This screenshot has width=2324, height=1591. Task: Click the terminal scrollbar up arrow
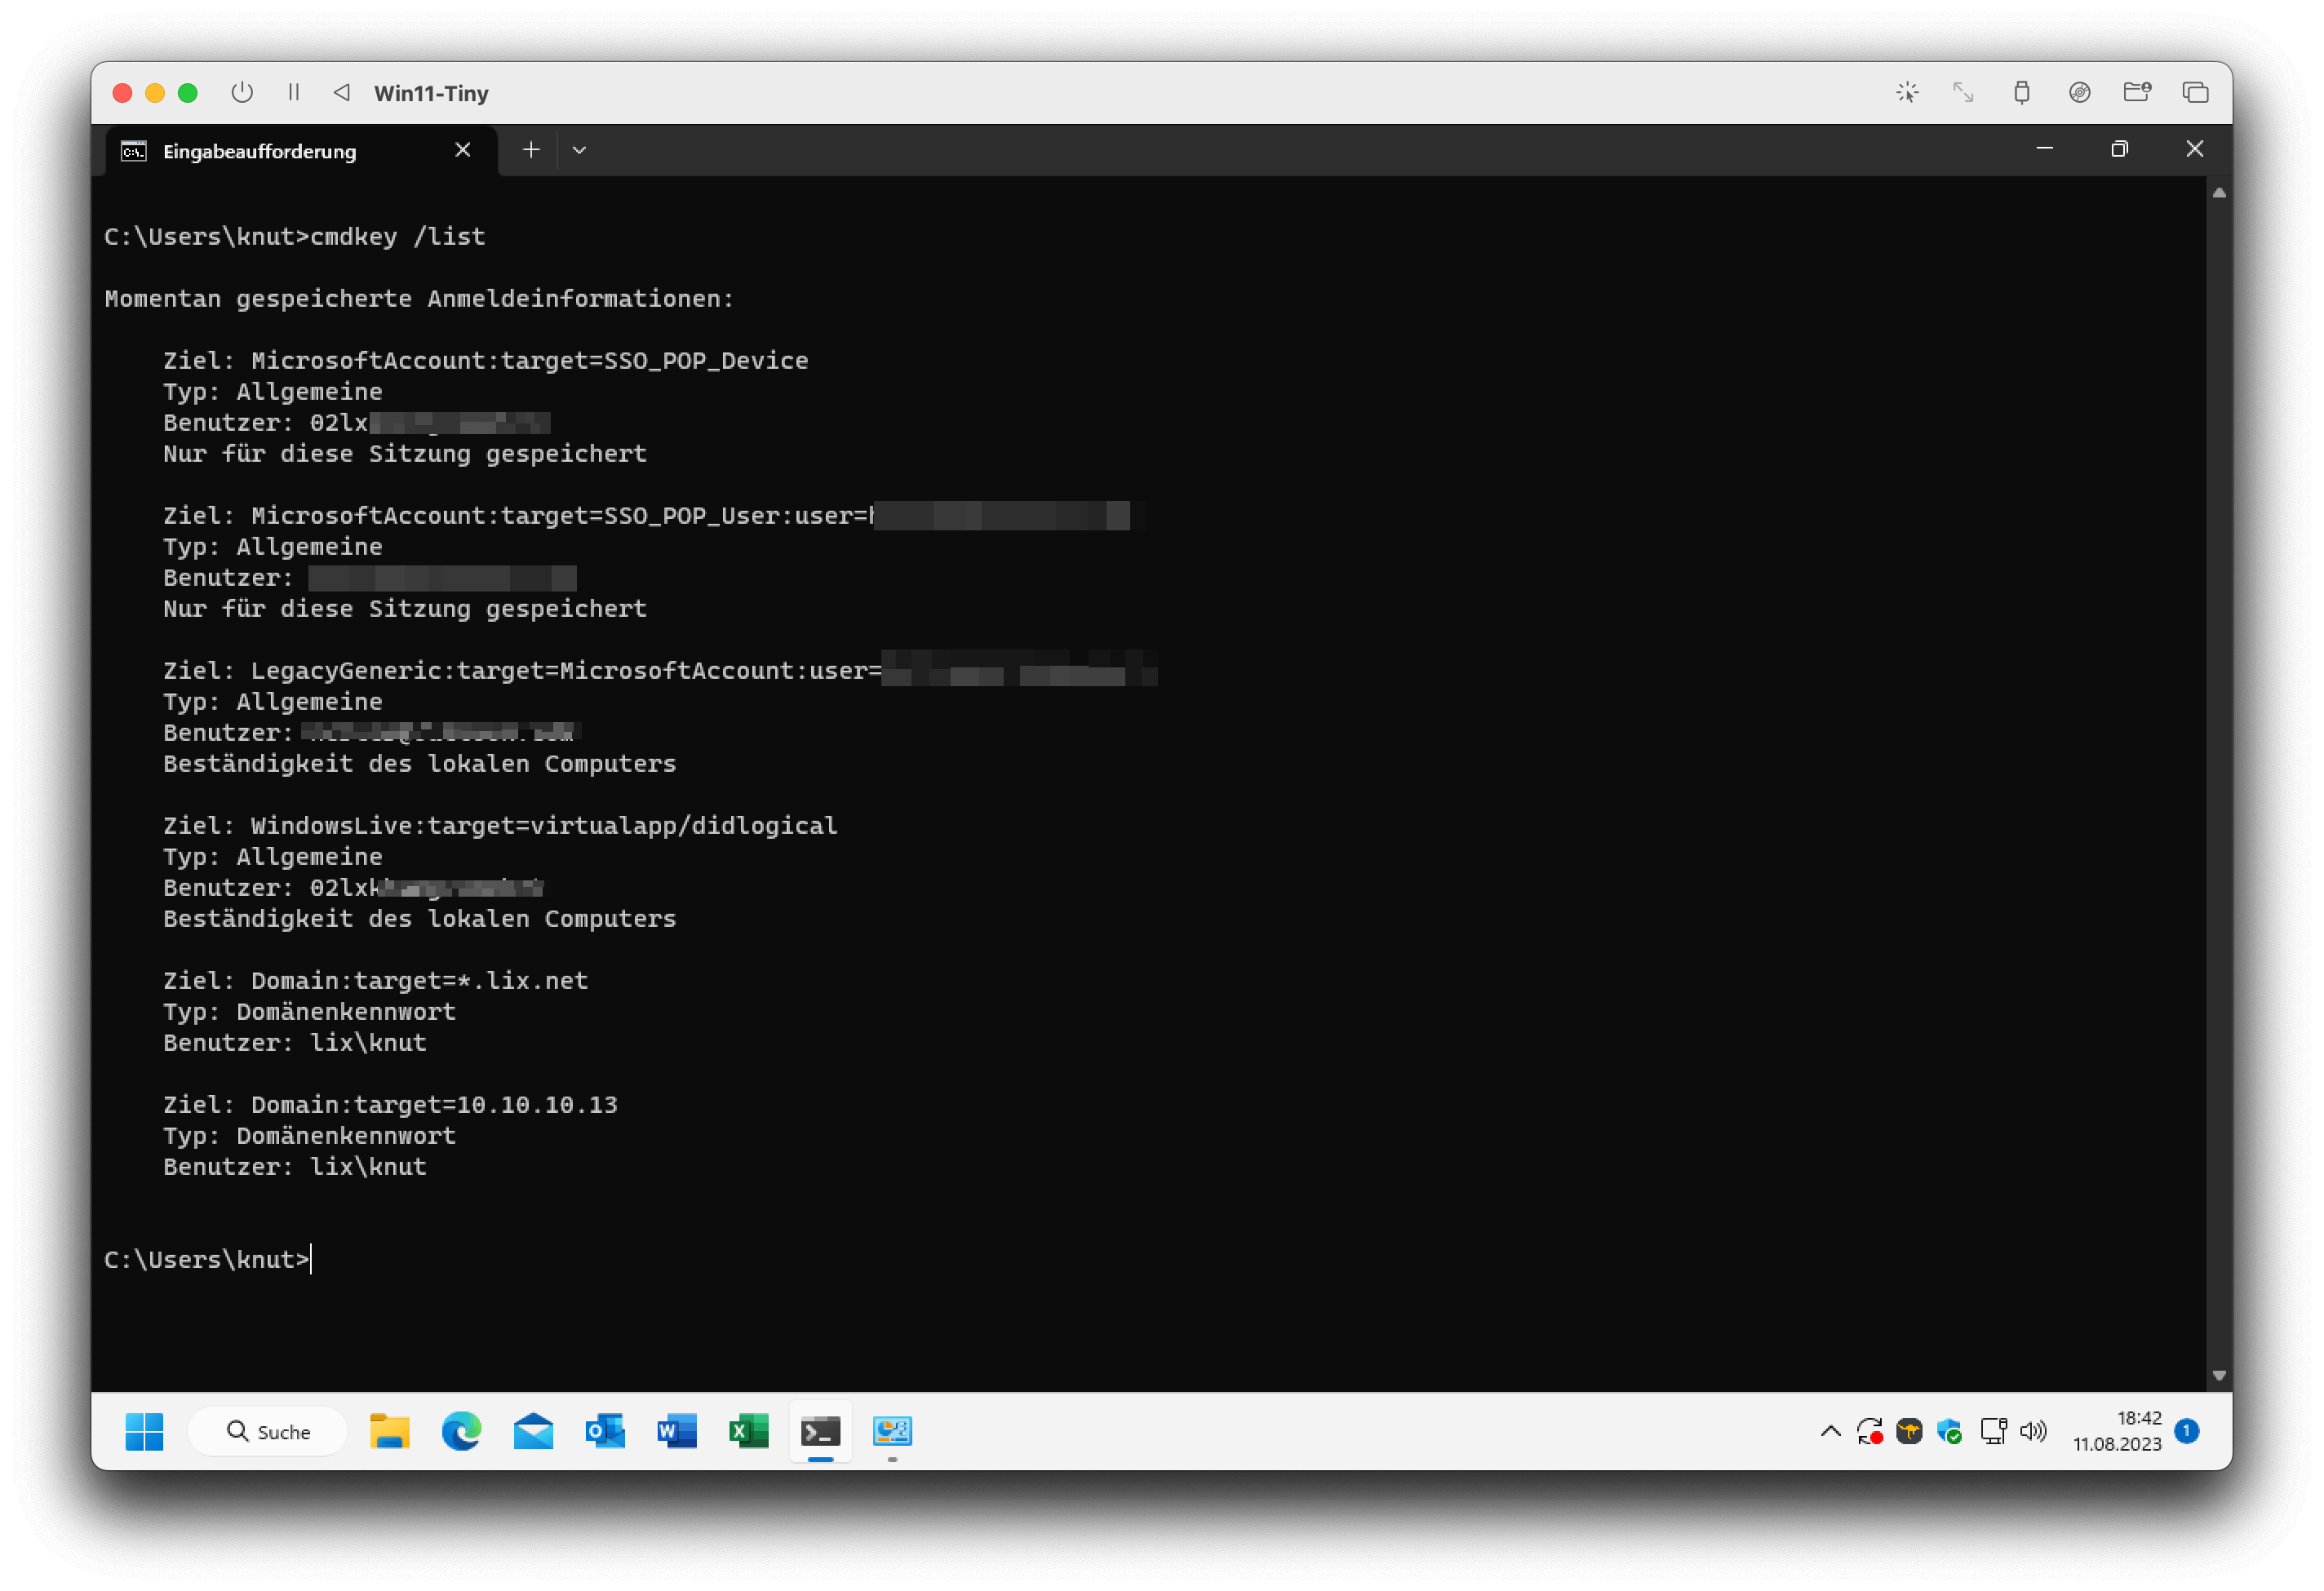2218,194
